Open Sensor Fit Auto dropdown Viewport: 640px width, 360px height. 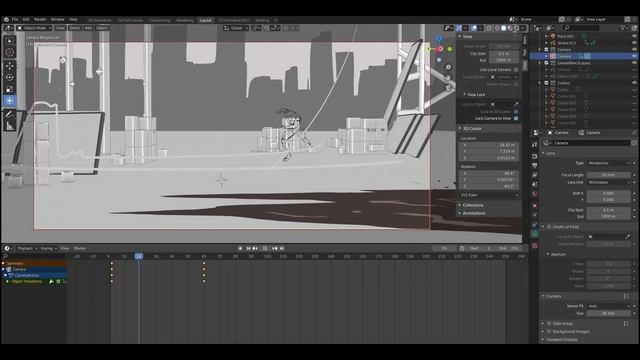[609, 306]
